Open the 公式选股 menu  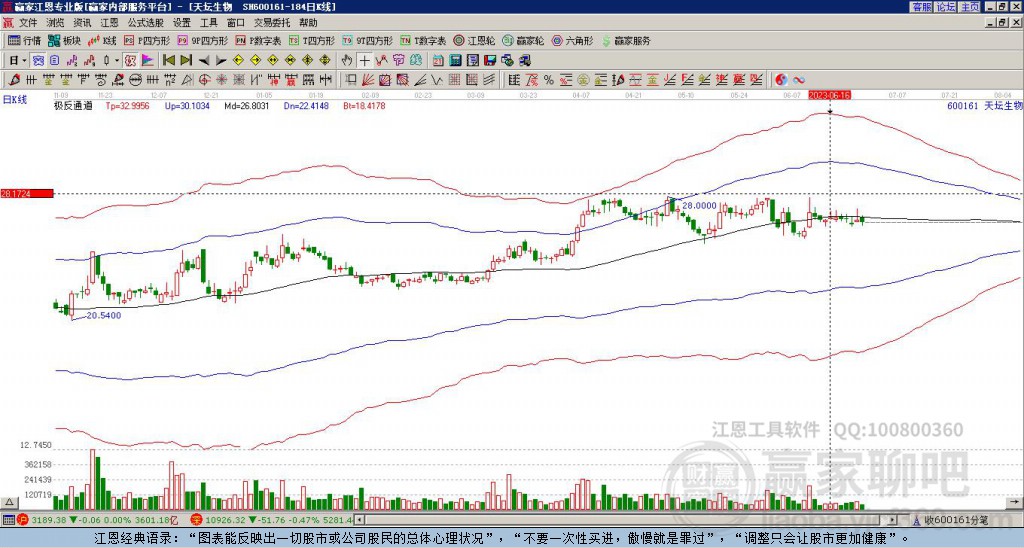[x=146, y=23]
